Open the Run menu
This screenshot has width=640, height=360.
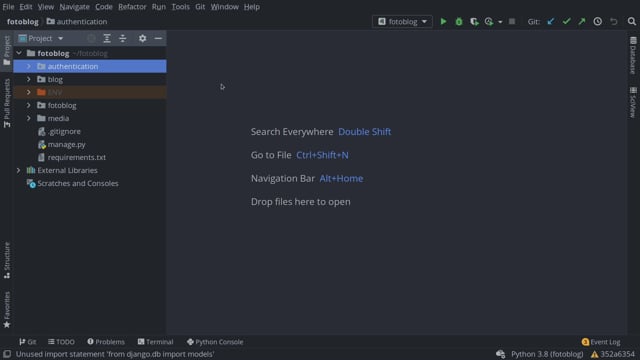159,7
